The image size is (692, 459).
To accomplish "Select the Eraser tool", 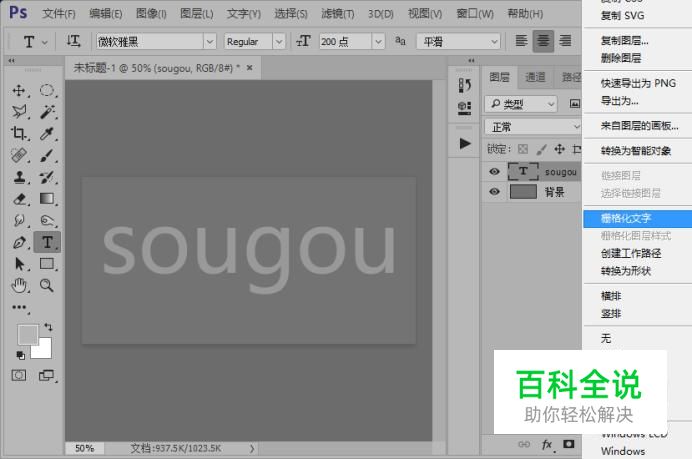I will [19, 199].
